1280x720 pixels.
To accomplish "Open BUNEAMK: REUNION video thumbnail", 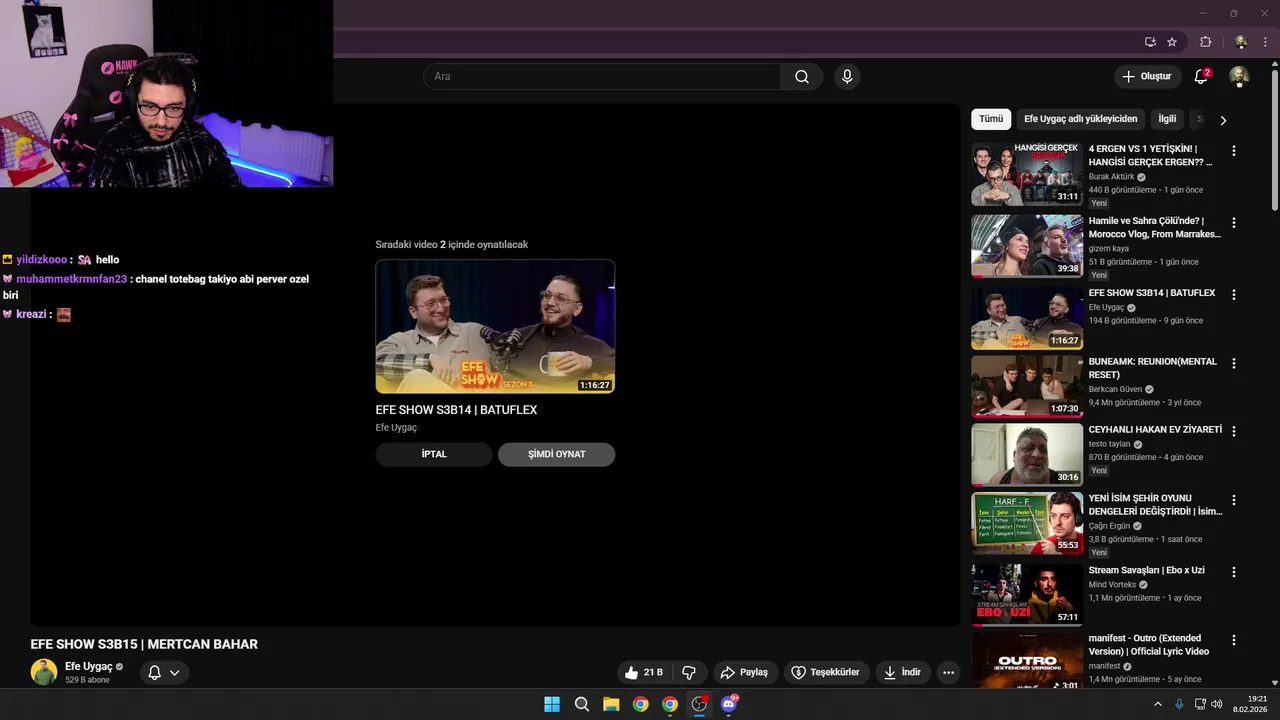I will 1027,386.
